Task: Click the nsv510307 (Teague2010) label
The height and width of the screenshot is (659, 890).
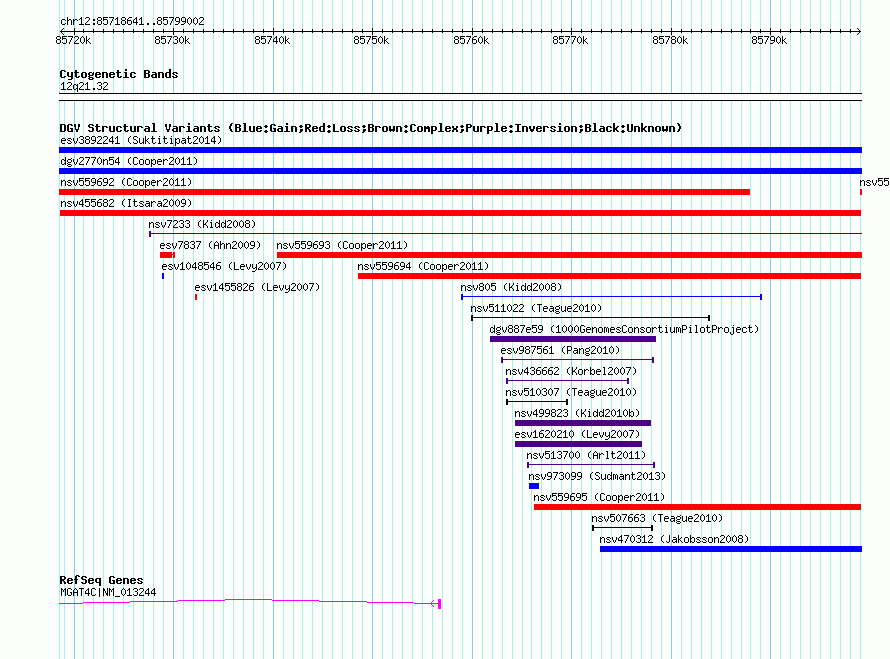Action: (x=571, y=392)
